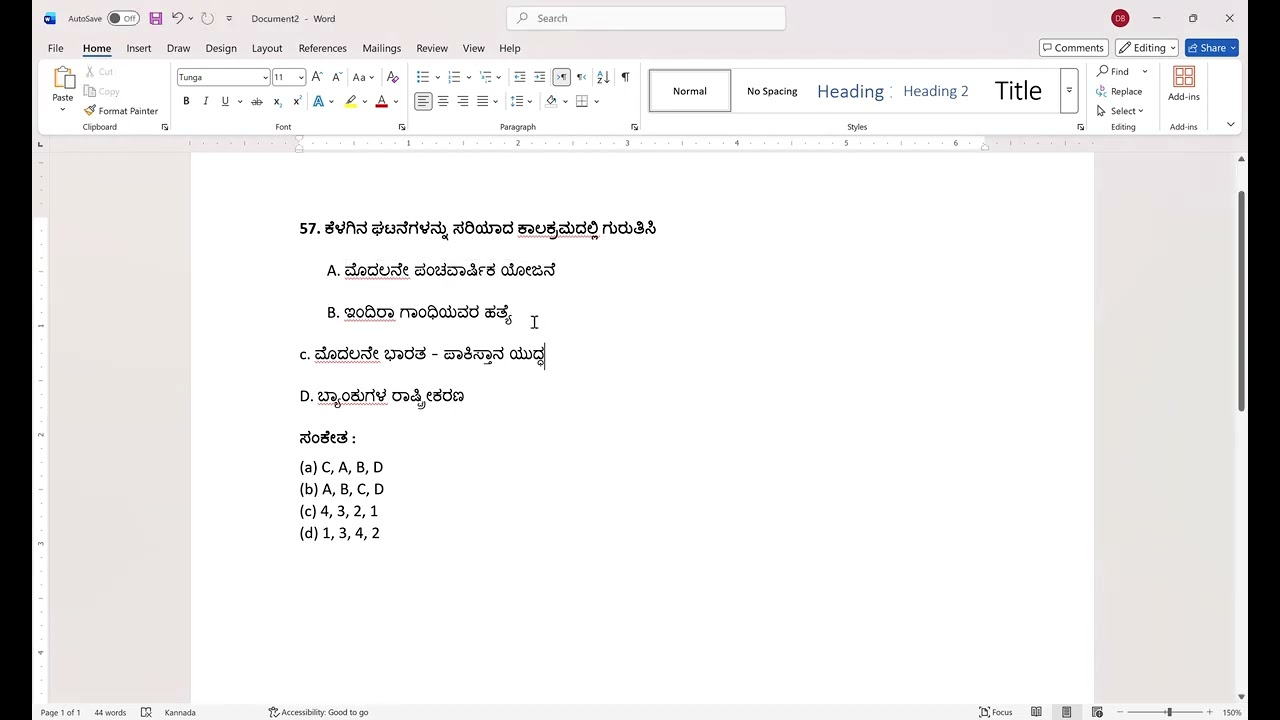Click the spelling proofing icon in status bar
This screenshot has height=720, width=1280.
pyautogui.click(x=146, y=712)
